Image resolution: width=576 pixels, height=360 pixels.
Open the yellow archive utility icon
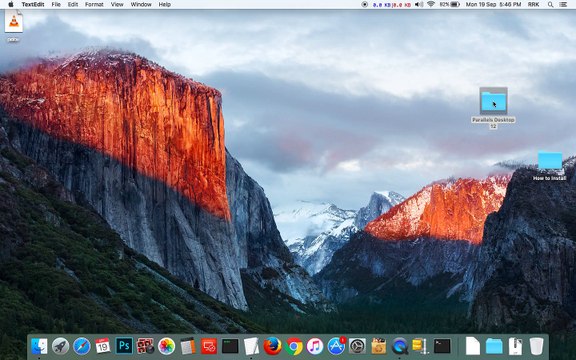pos(419,346)
